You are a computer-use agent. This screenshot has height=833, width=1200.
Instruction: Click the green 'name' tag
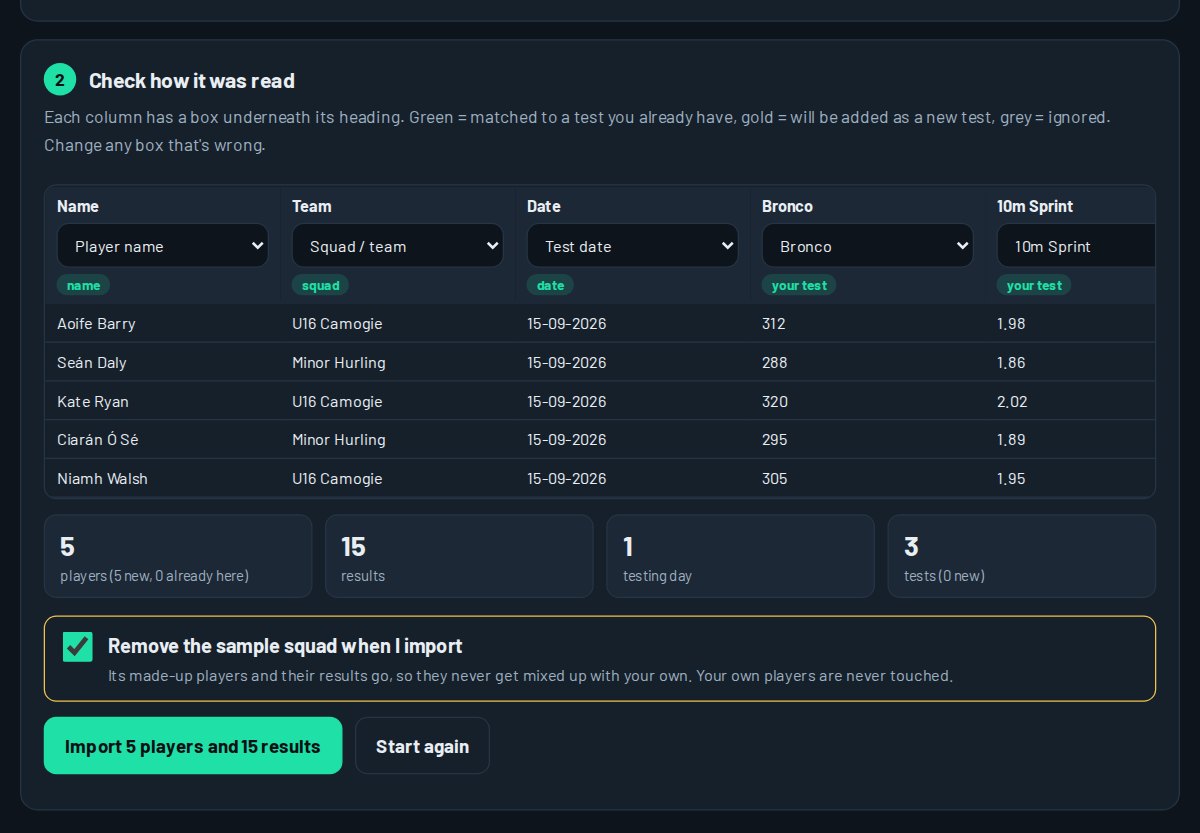83,285
